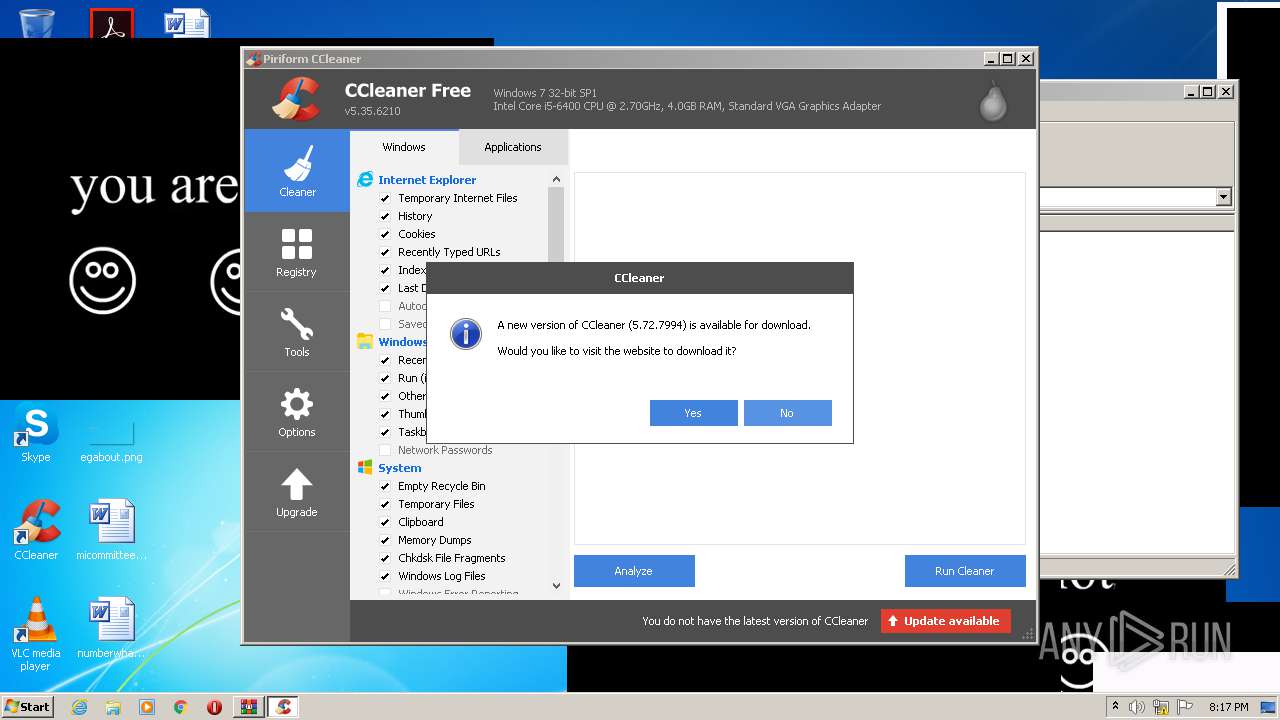Click the blue information icon in dialog
Viewport: 1280px width, 720px height.
[466, 333]
